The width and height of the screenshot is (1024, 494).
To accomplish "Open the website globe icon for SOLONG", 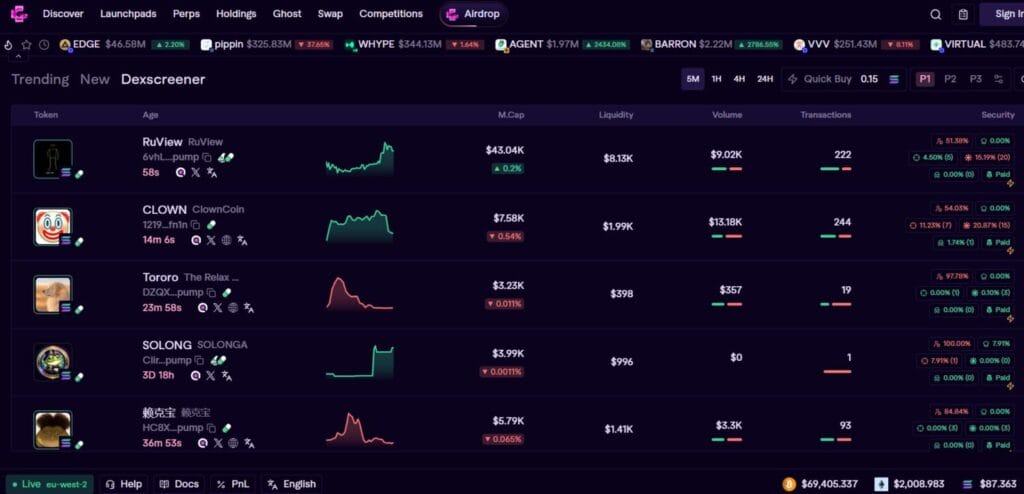I will point(227,375).
